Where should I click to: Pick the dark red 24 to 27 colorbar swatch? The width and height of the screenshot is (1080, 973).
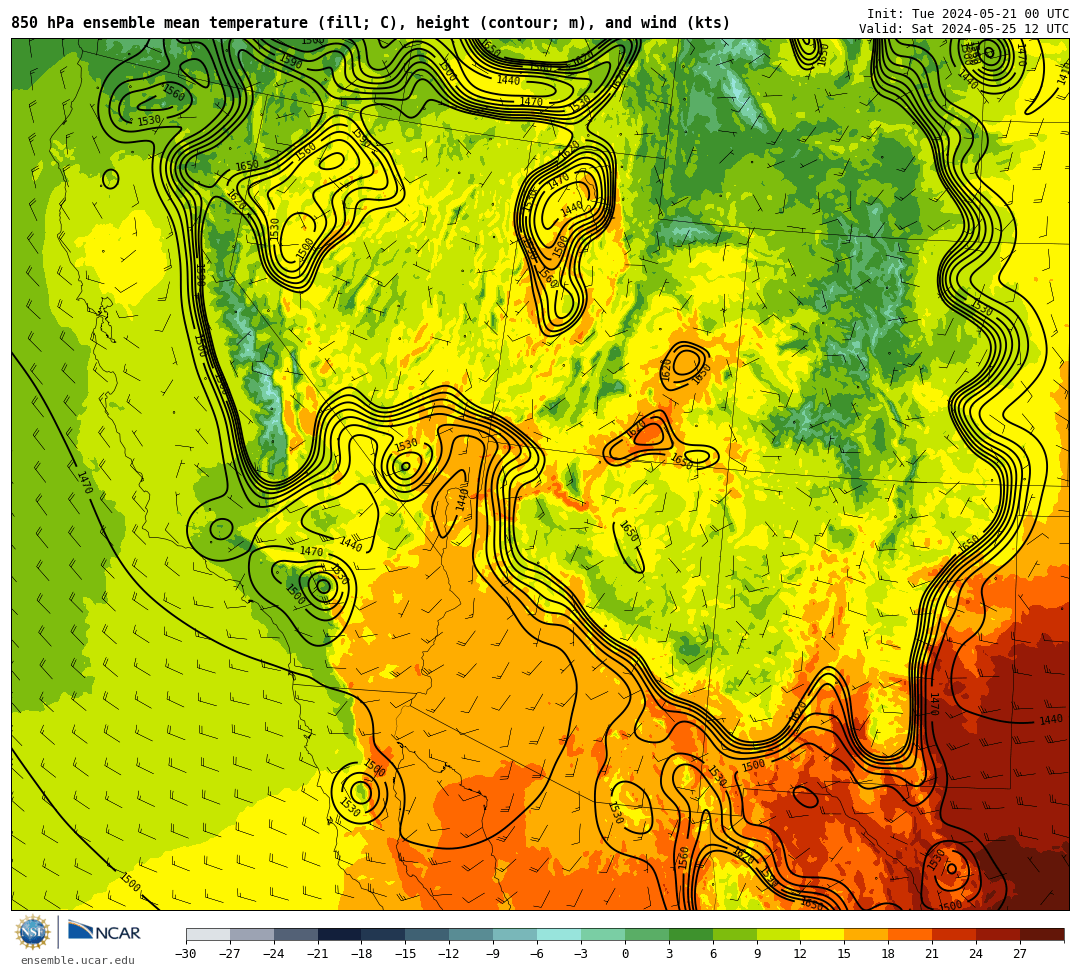point(999,934)
